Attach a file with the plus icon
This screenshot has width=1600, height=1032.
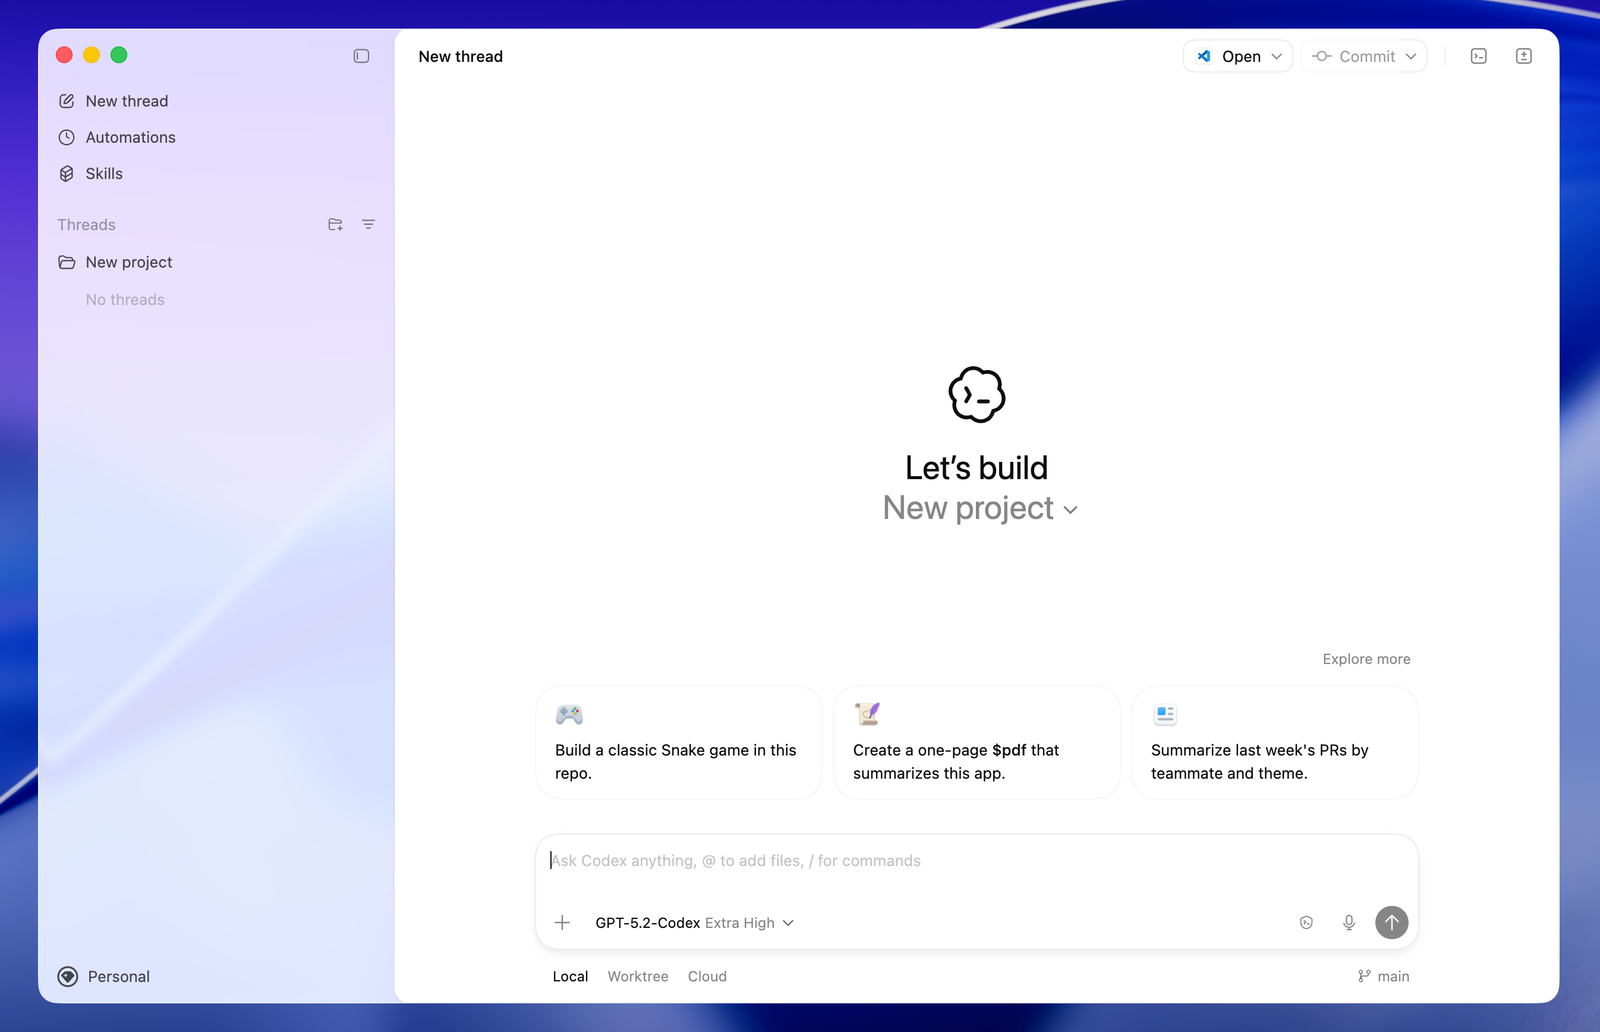pyautogui.click(x=562, y=922)
